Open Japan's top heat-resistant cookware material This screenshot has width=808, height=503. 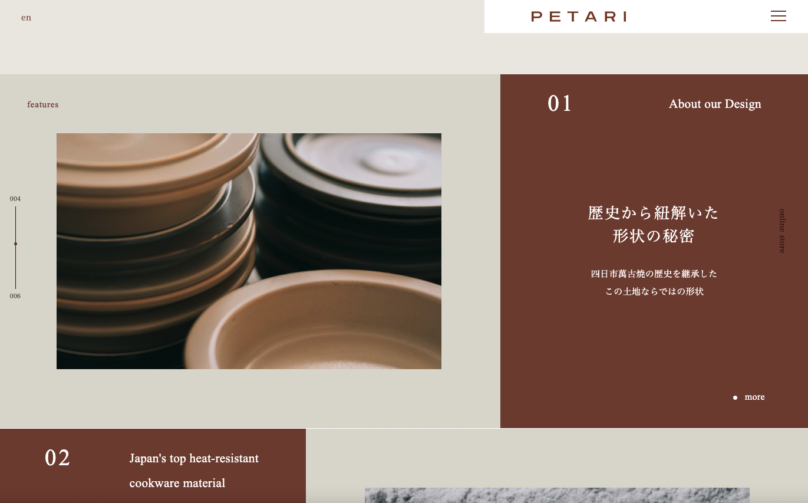coord(194,471)
